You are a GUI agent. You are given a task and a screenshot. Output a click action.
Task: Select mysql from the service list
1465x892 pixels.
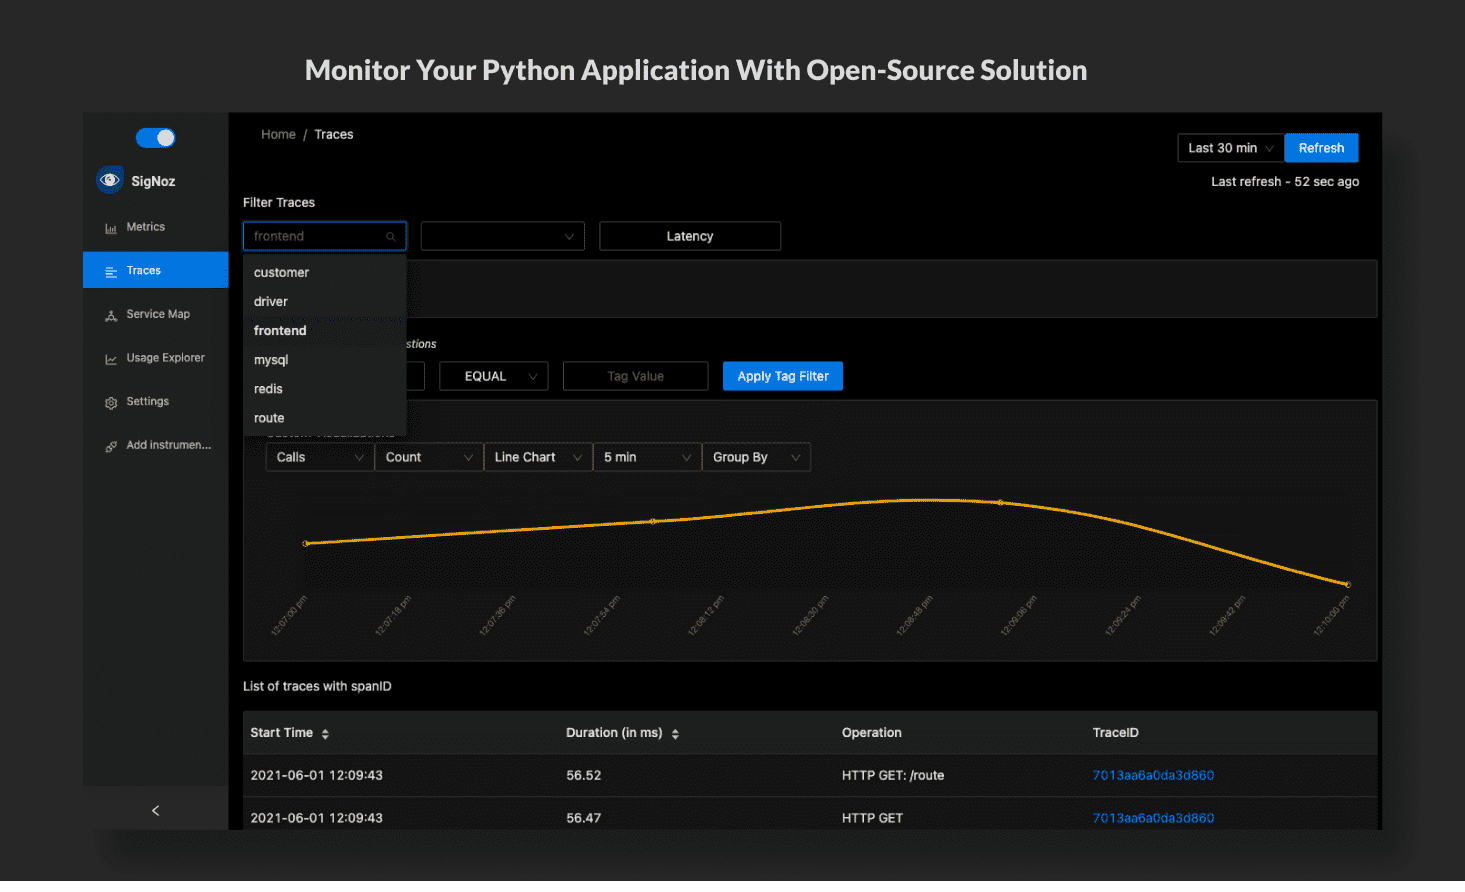(x=271, y=360)
